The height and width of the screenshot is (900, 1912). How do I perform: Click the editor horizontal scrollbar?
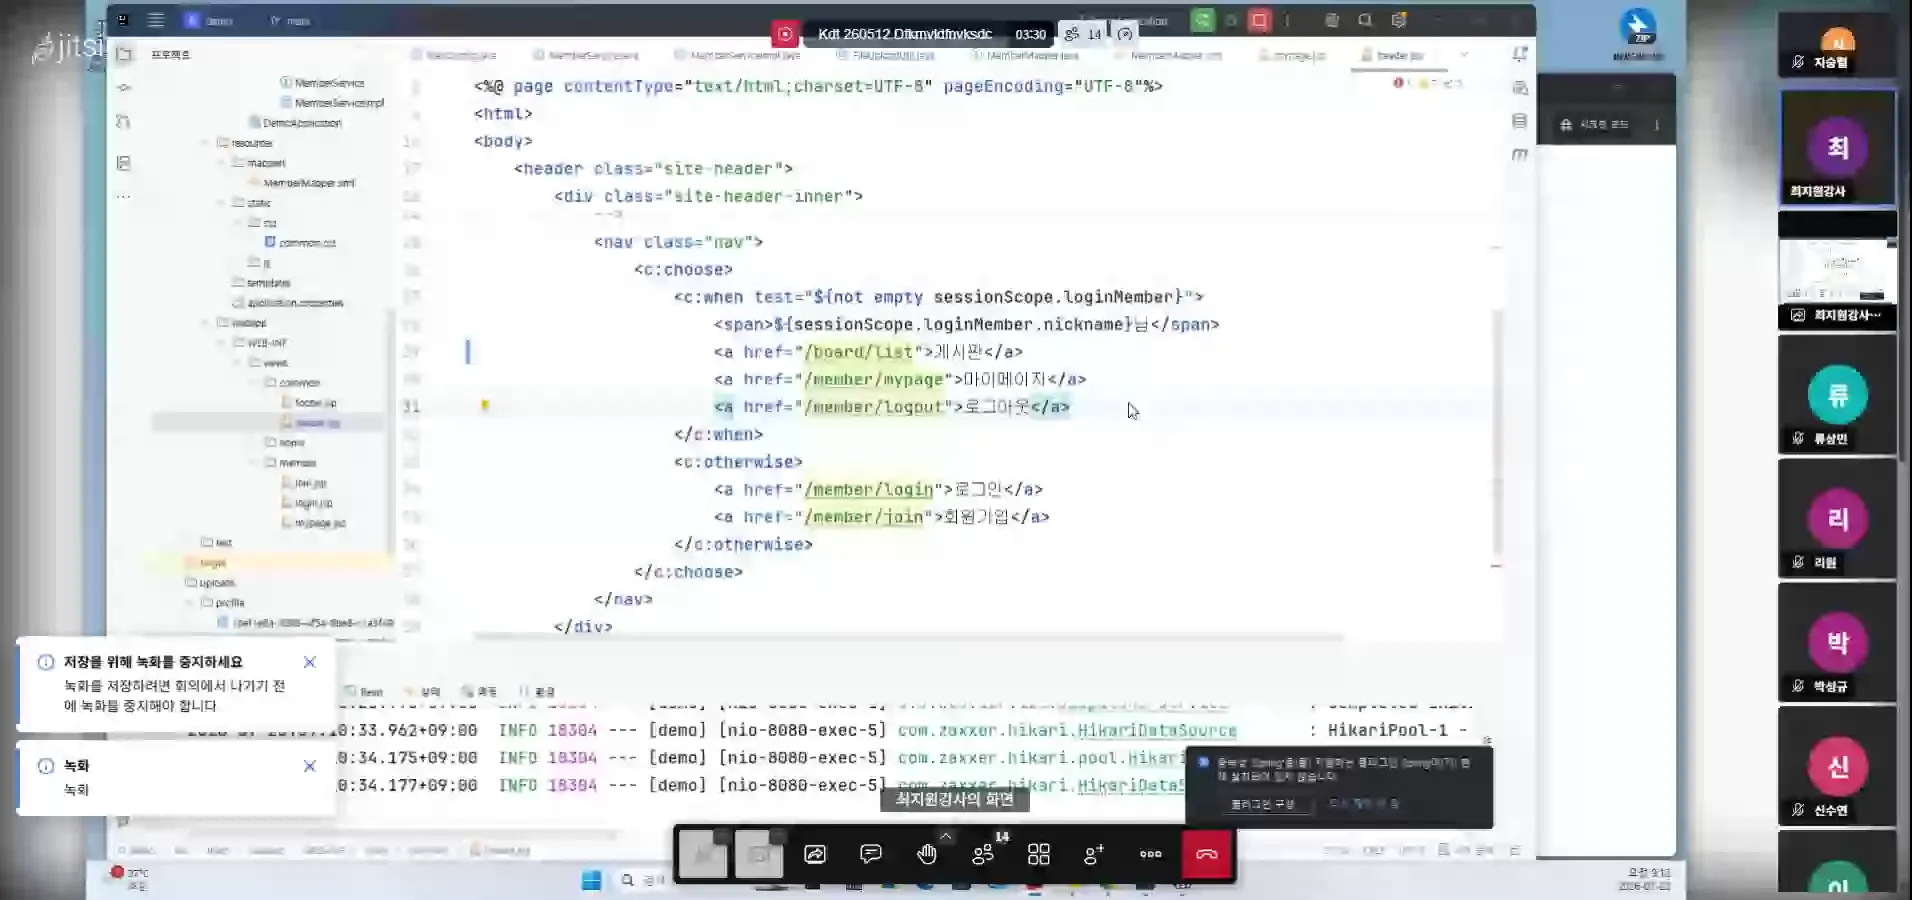pos(908,636)
